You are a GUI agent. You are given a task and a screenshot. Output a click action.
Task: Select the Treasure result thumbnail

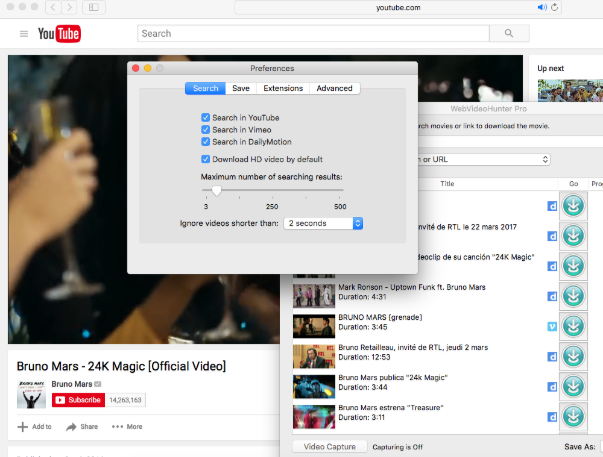point(314,417)
